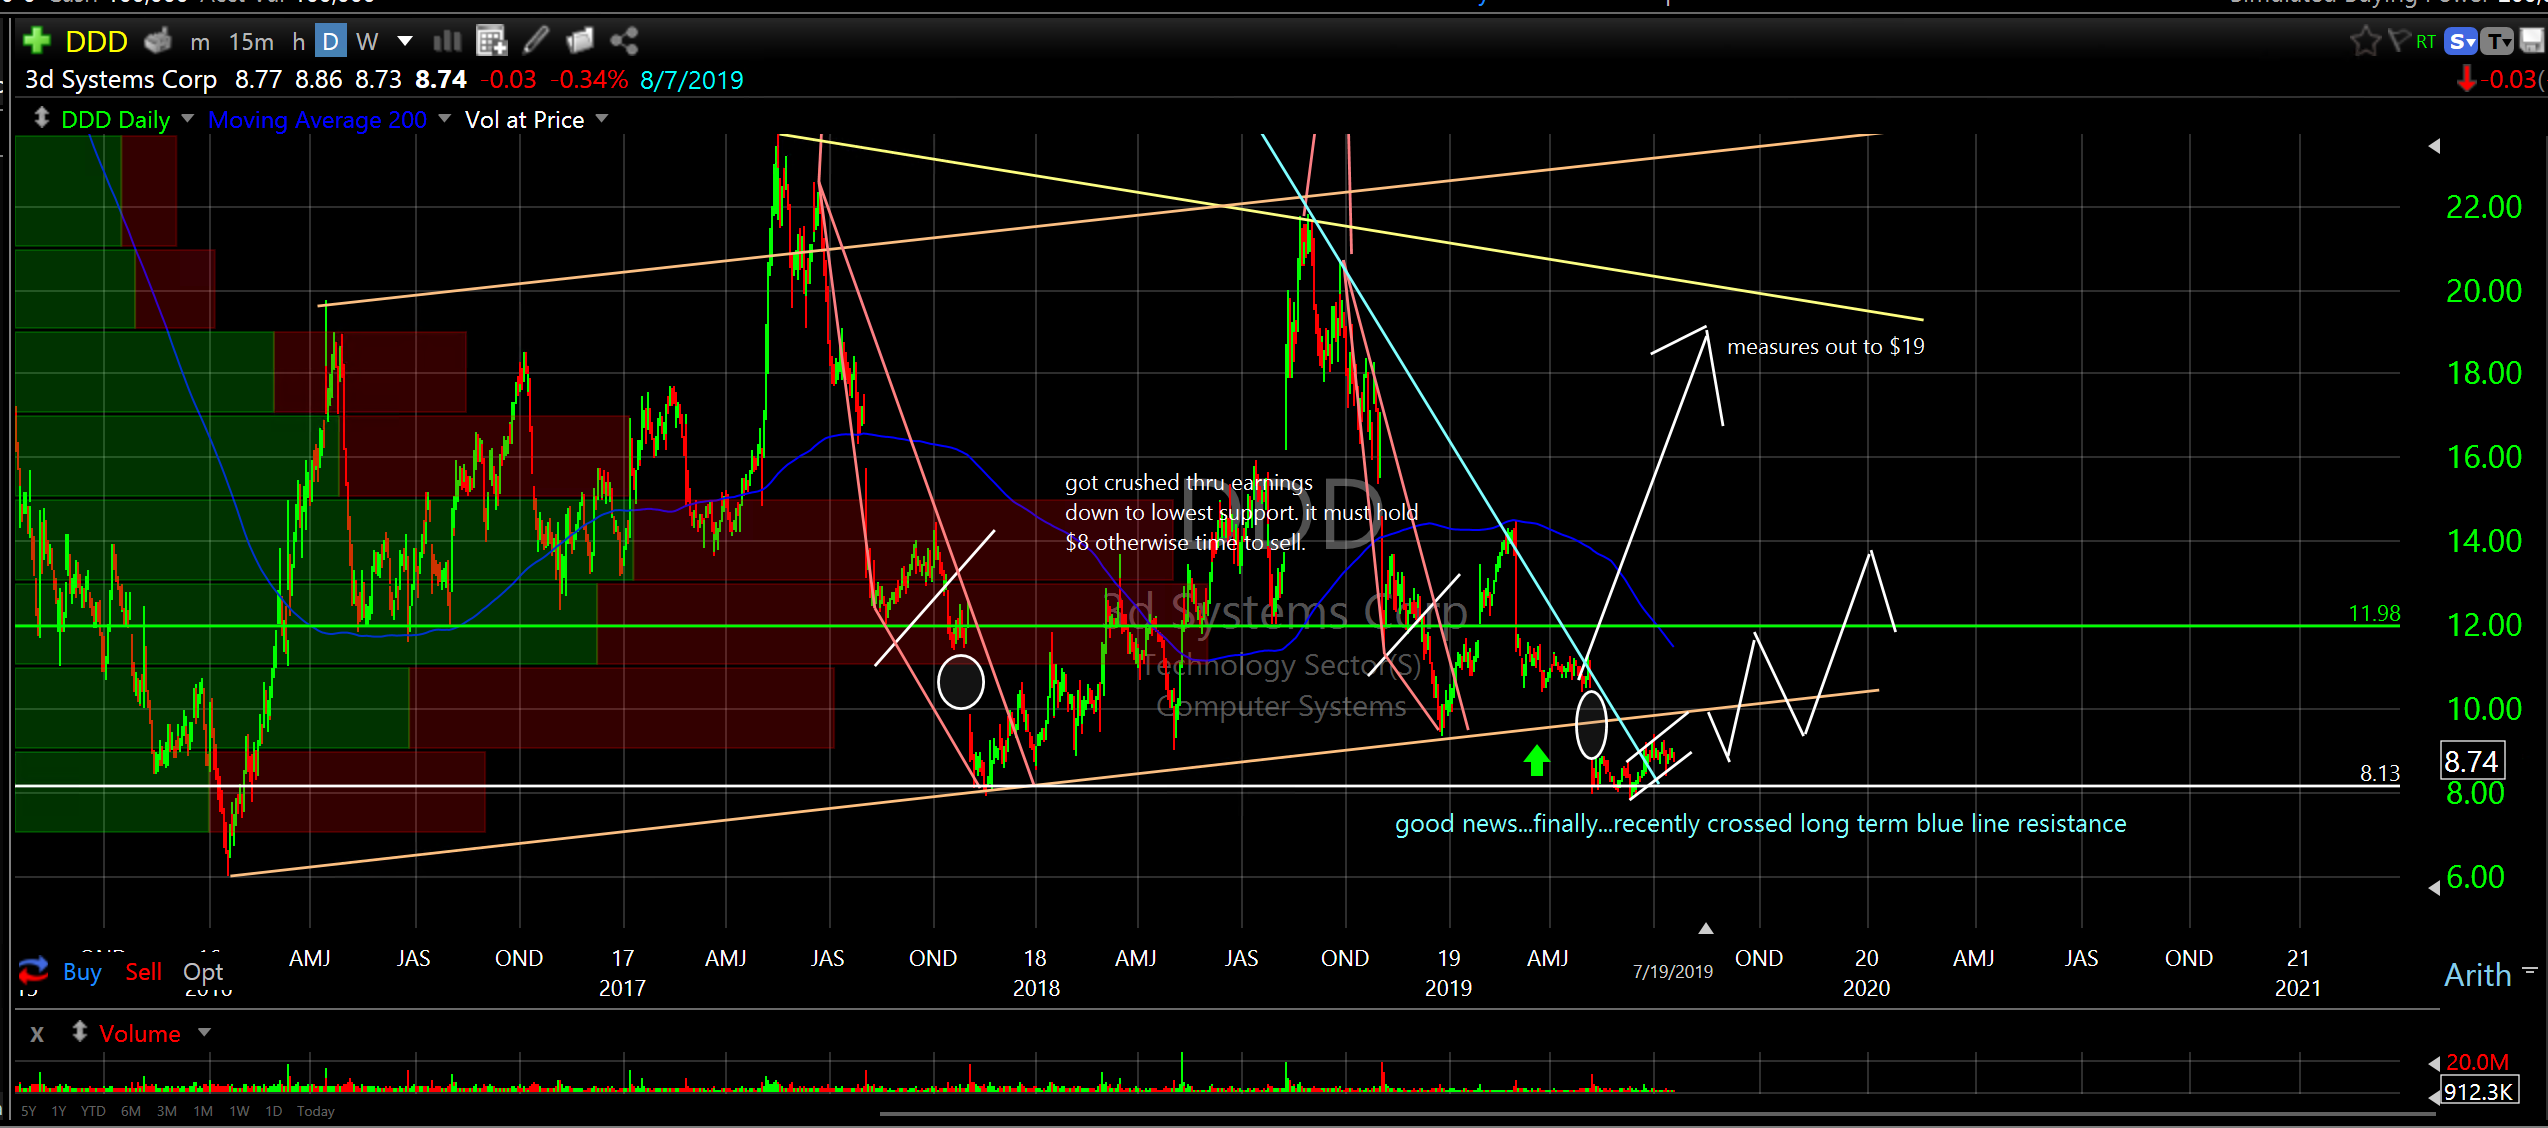The width and height of the screenshot is (2548, 1128).
Task: Expand the timeframe dropdown arrow after W
Action: pyautogui.click(x=405, y=41)
